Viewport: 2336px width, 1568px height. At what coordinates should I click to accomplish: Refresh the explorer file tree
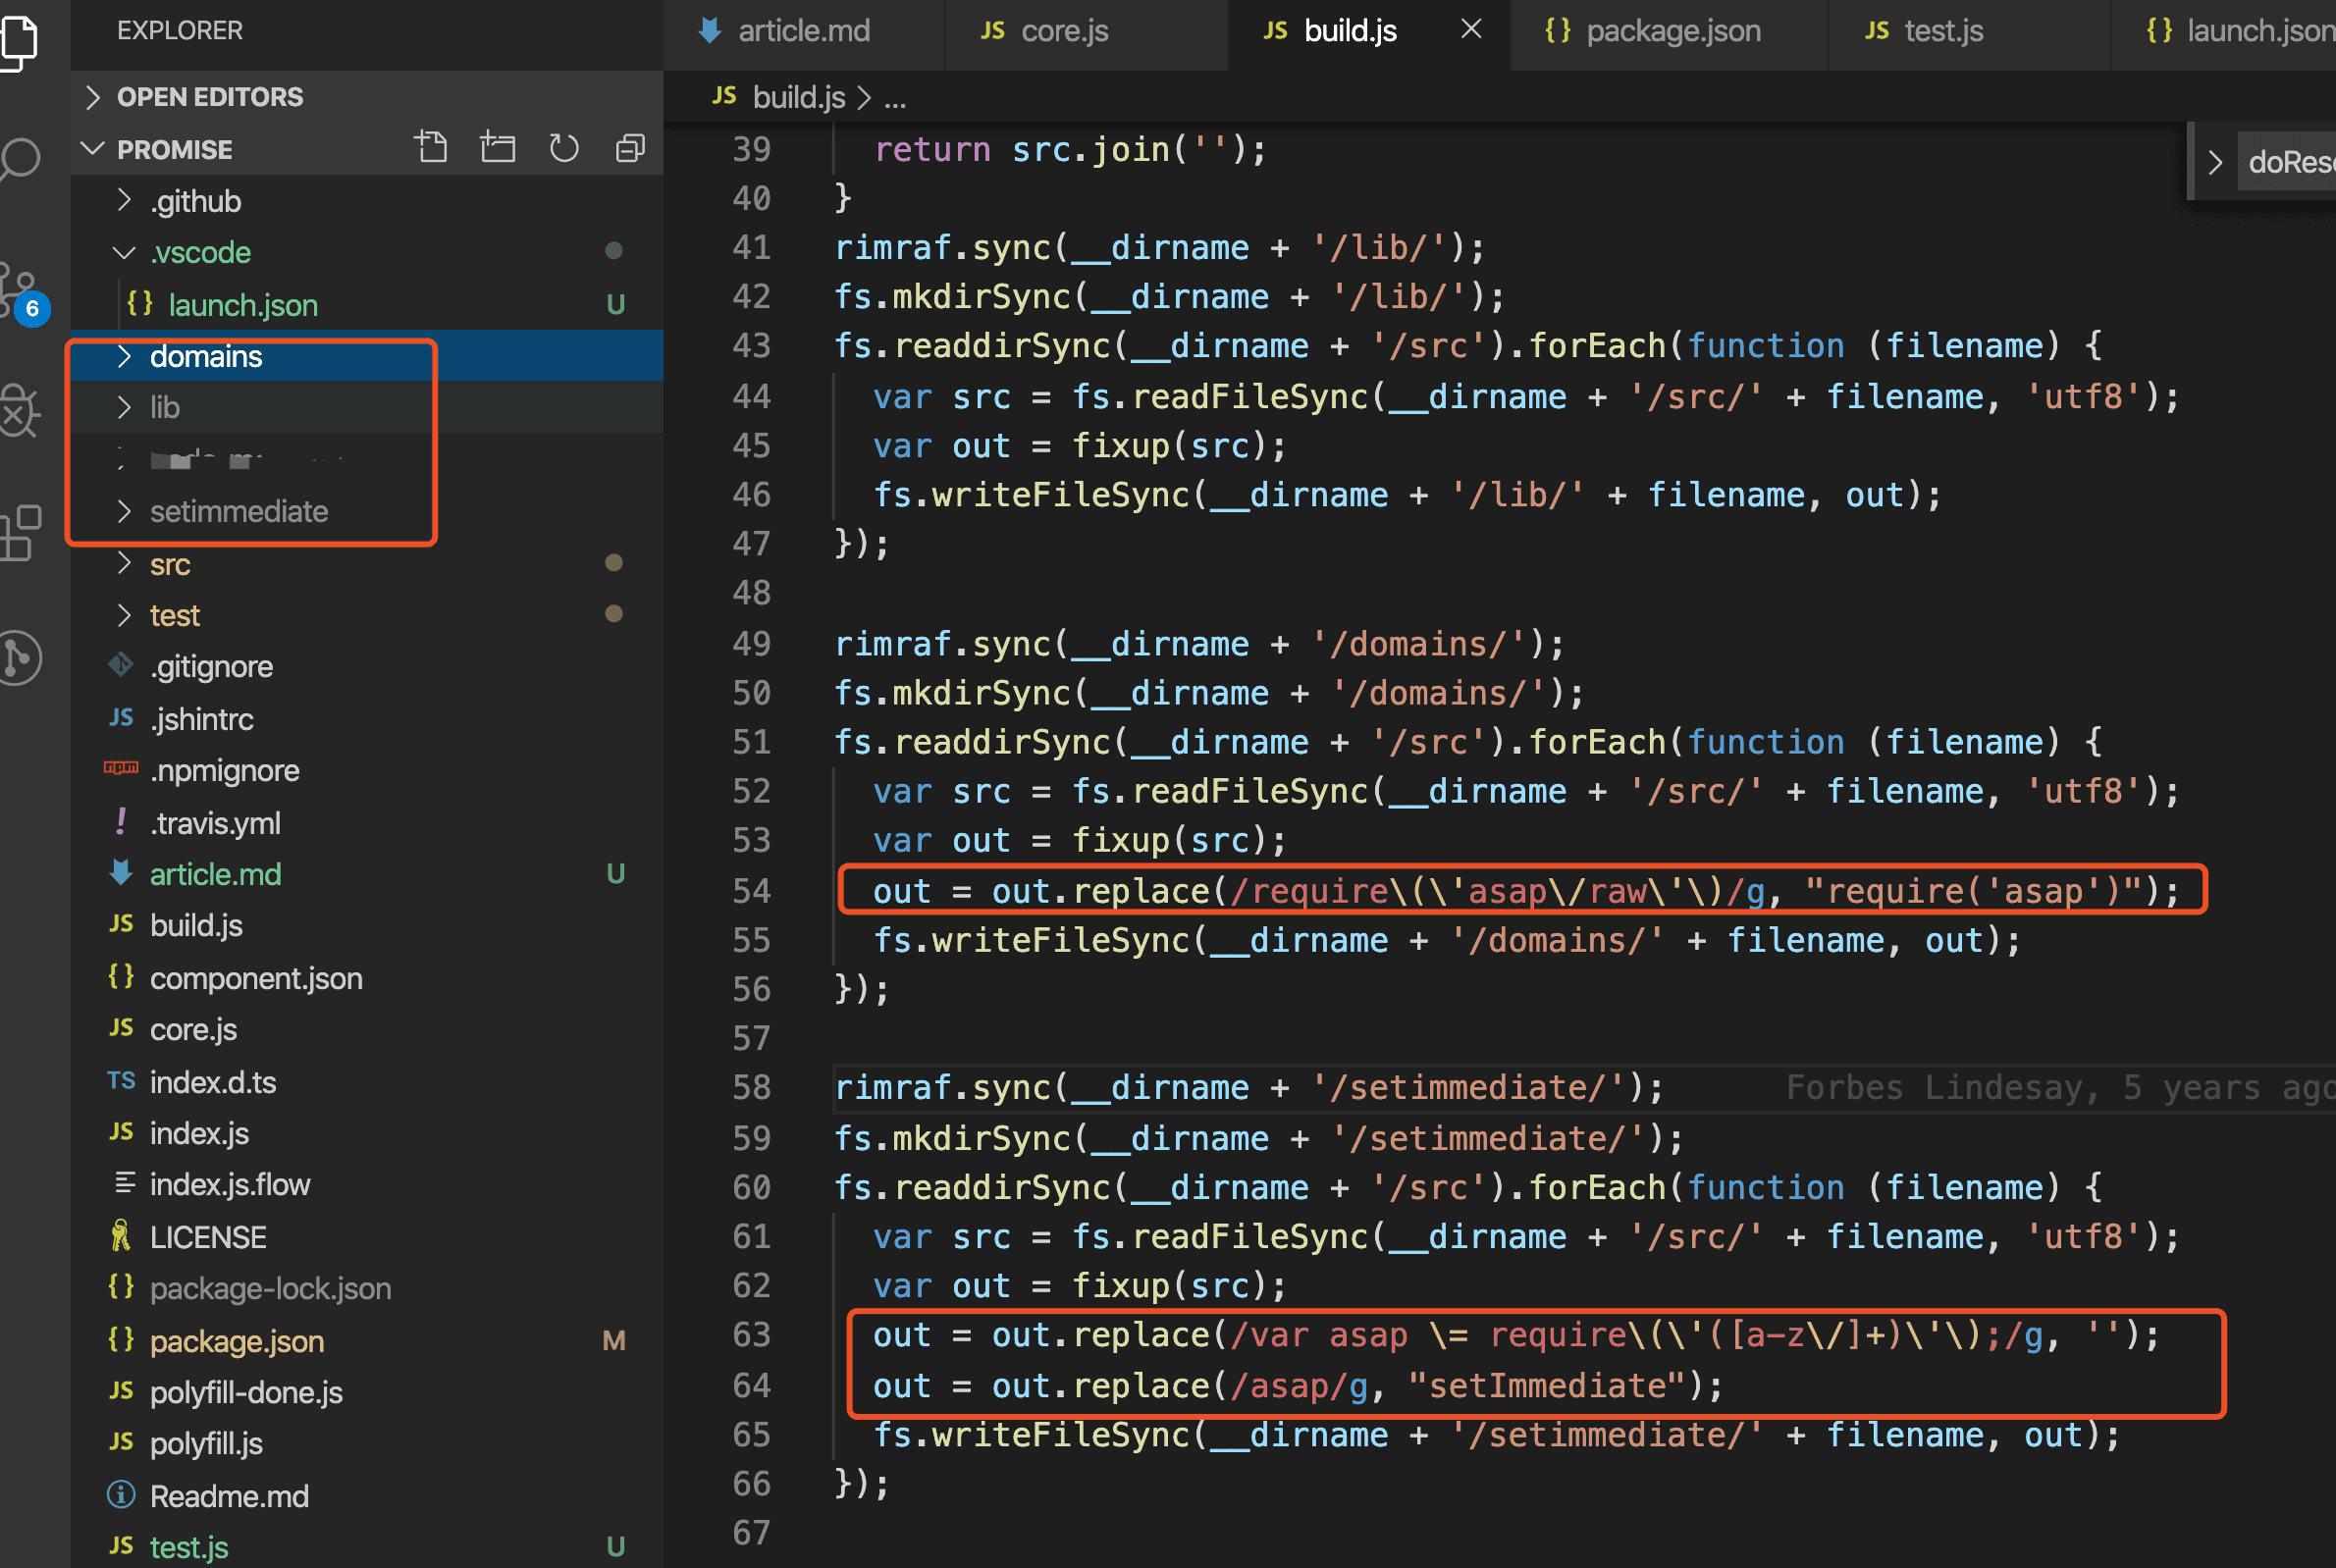coord(564,148)
